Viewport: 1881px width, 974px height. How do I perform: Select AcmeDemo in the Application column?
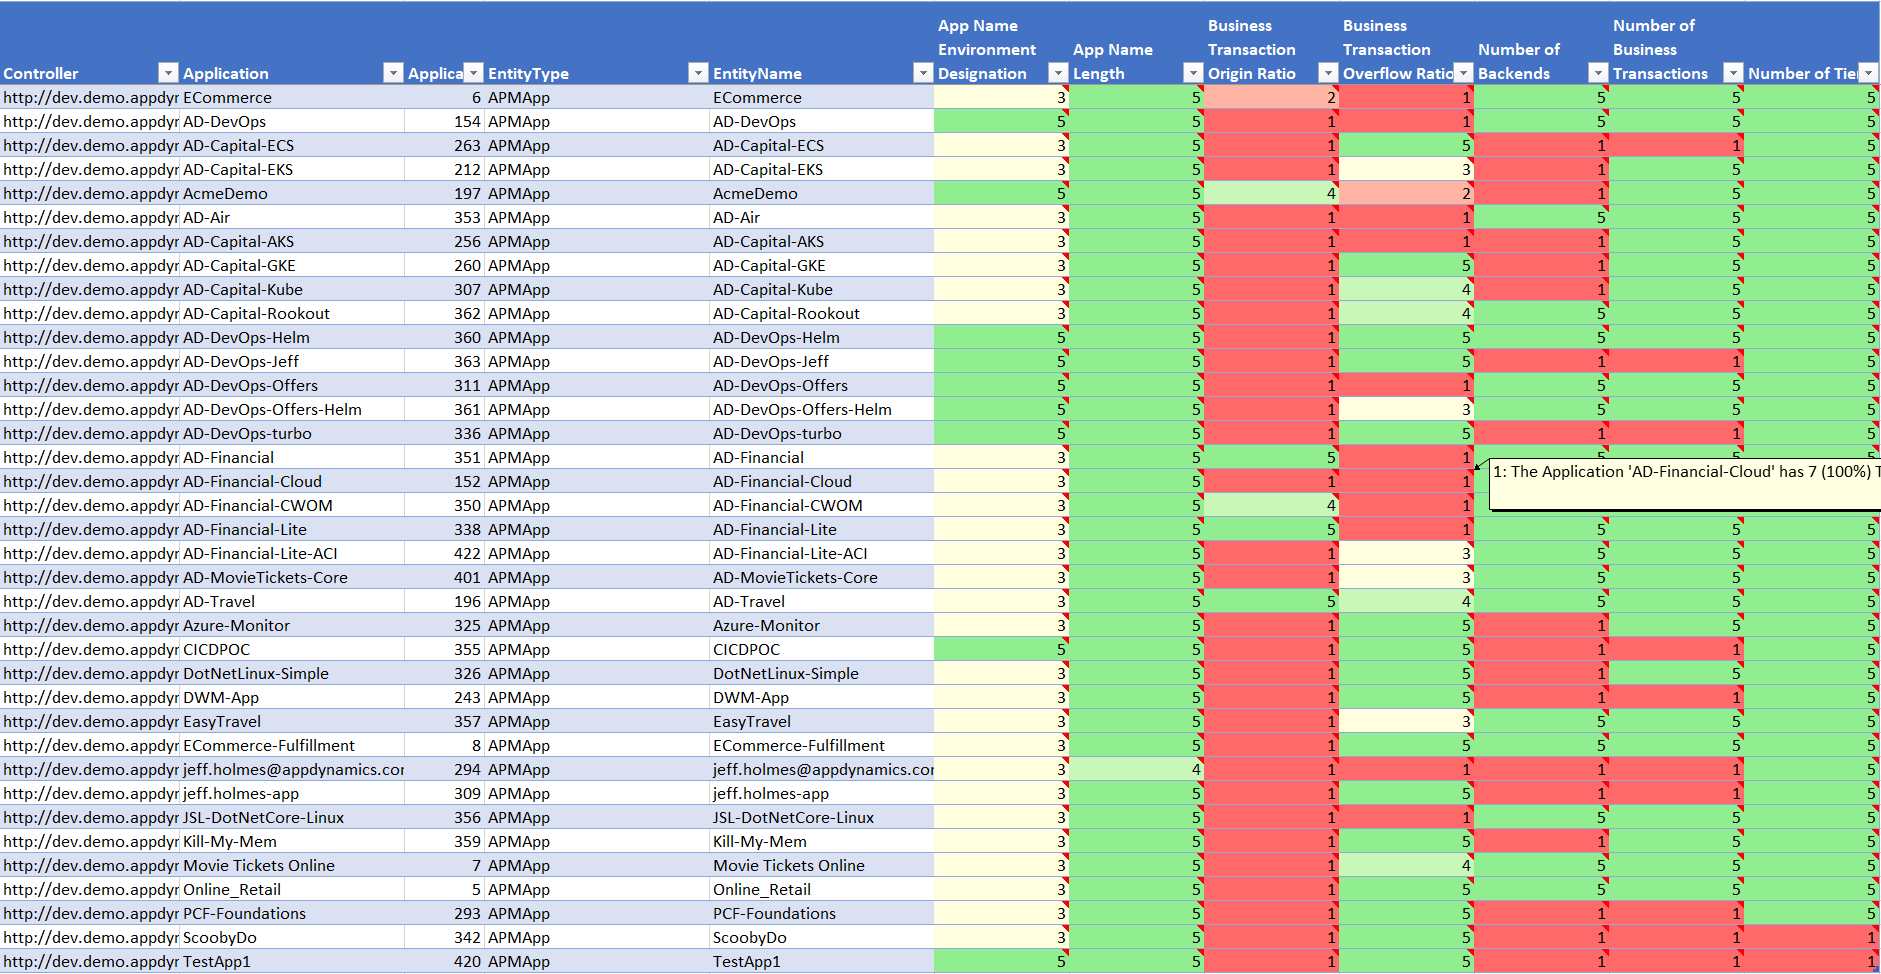[x=226, y=193]
